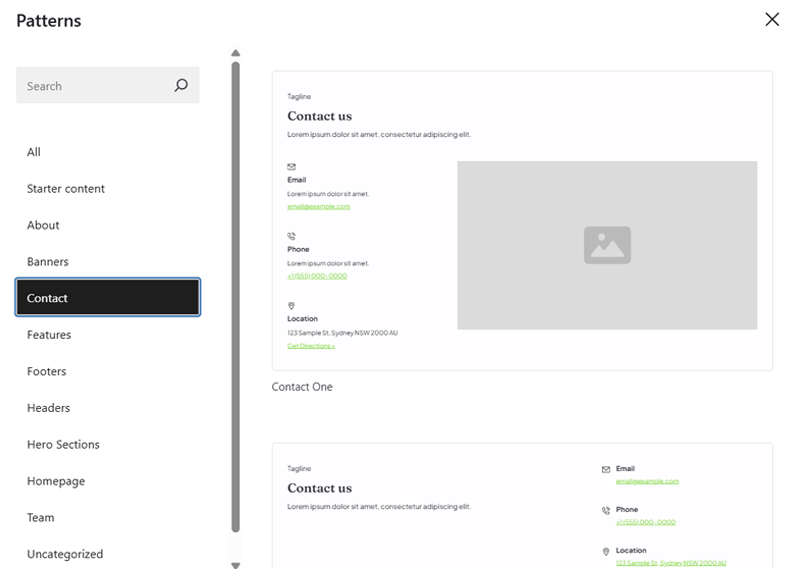This screenshot has width=800, height=569.
Task: Click the email link in second pattern
Action: tap(647, 481)
